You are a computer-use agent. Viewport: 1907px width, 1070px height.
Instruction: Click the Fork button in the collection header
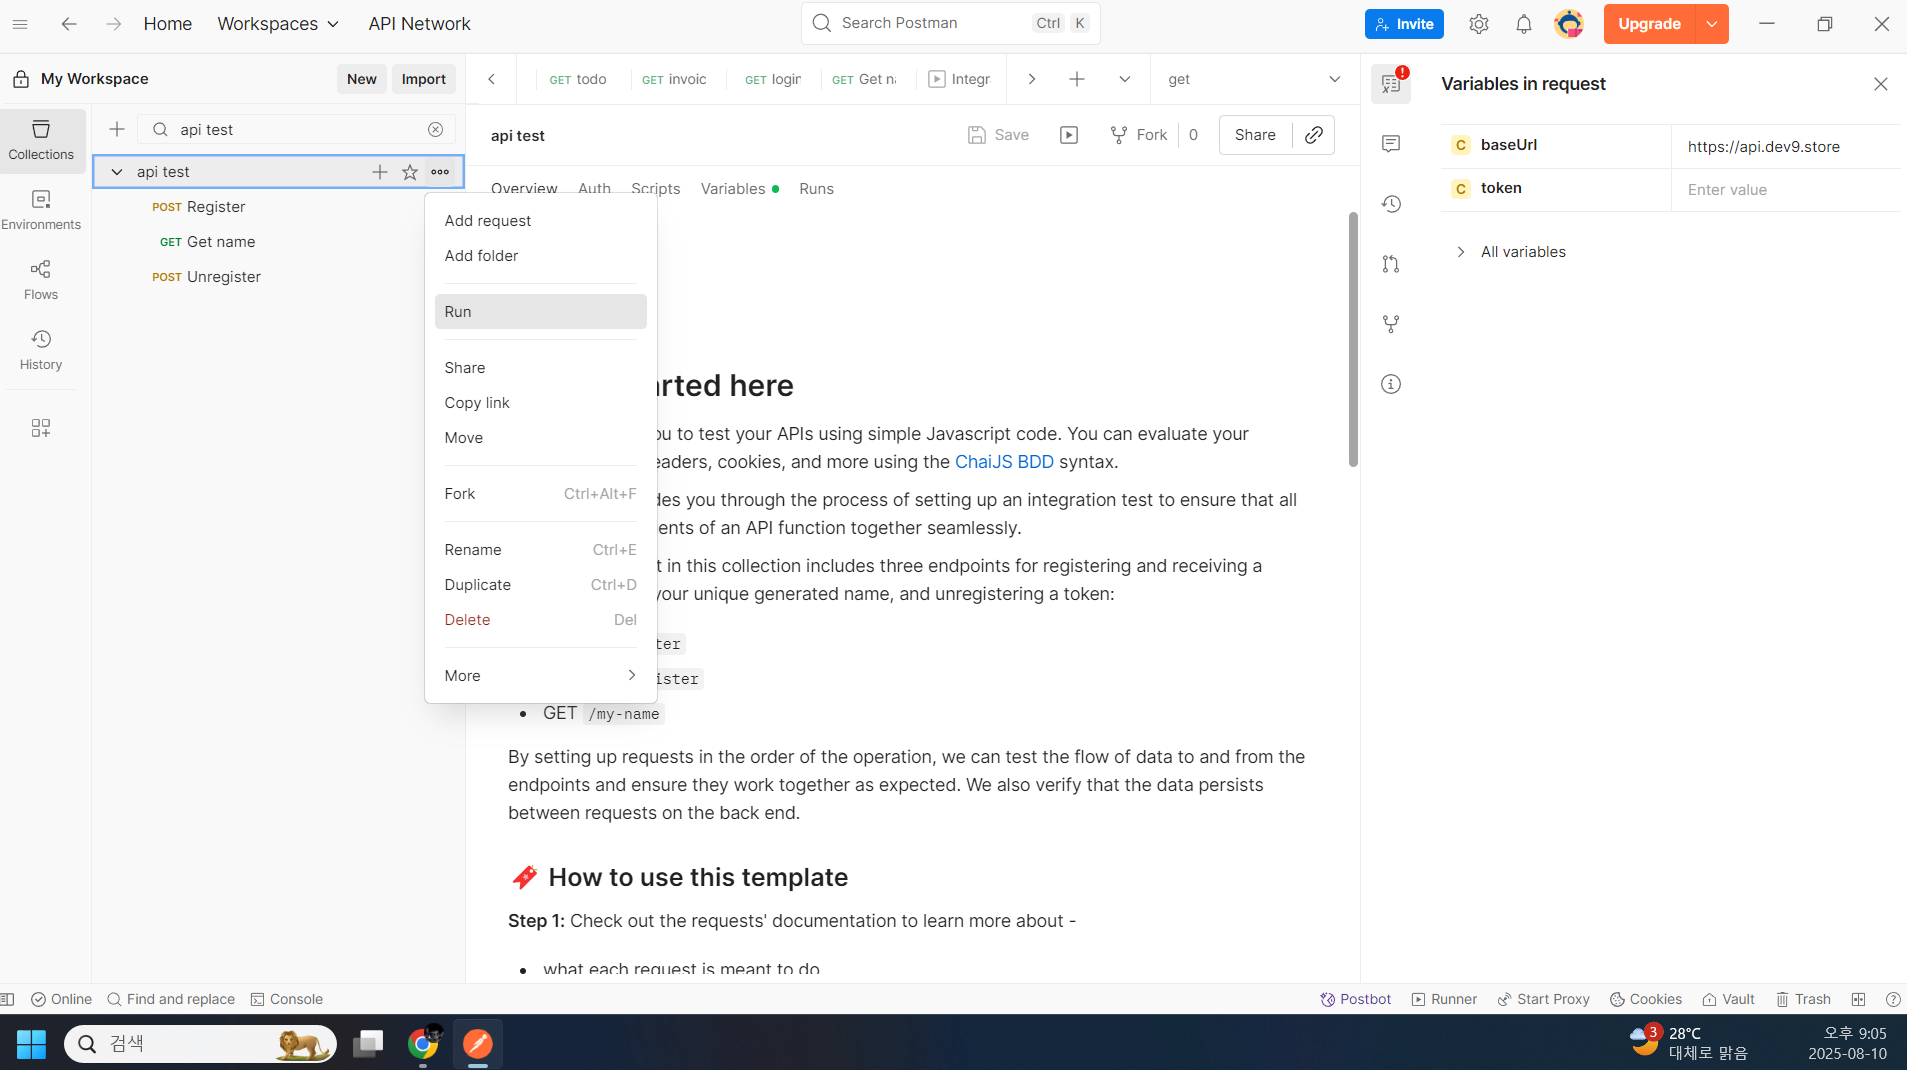coord(1139,135)
